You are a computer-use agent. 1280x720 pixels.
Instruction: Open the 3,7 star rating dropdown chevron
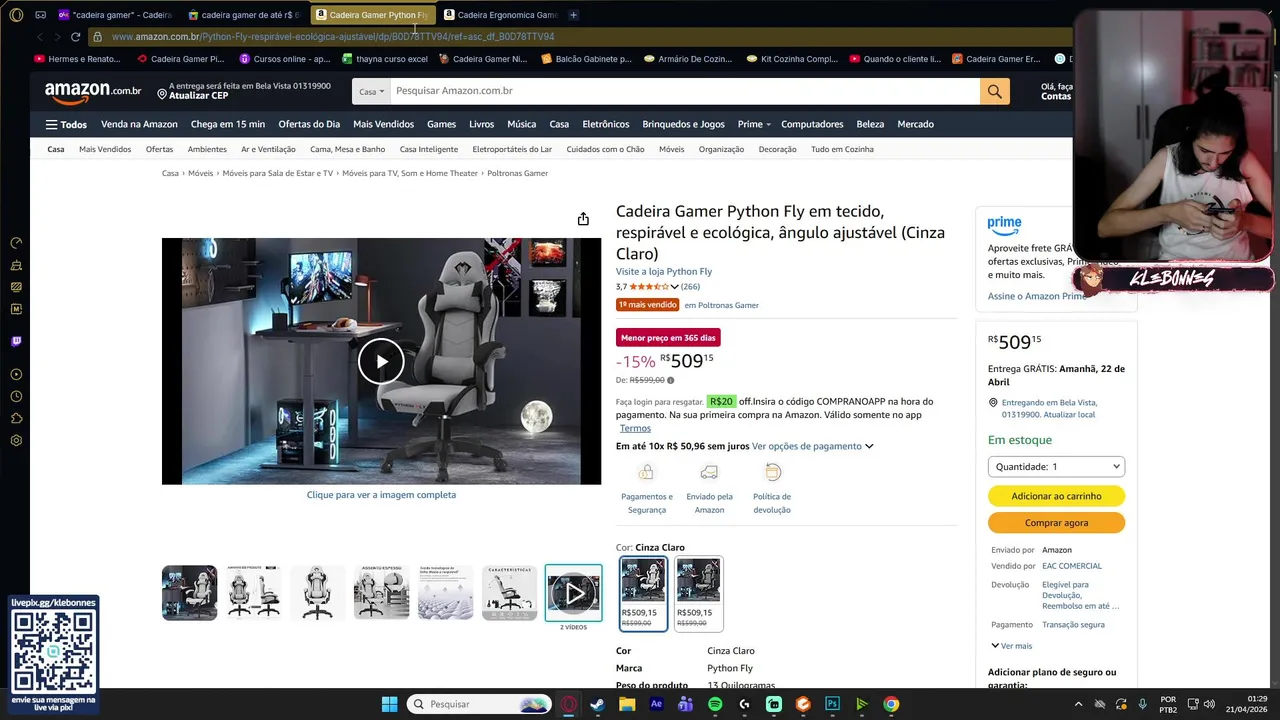pos(675,287)
